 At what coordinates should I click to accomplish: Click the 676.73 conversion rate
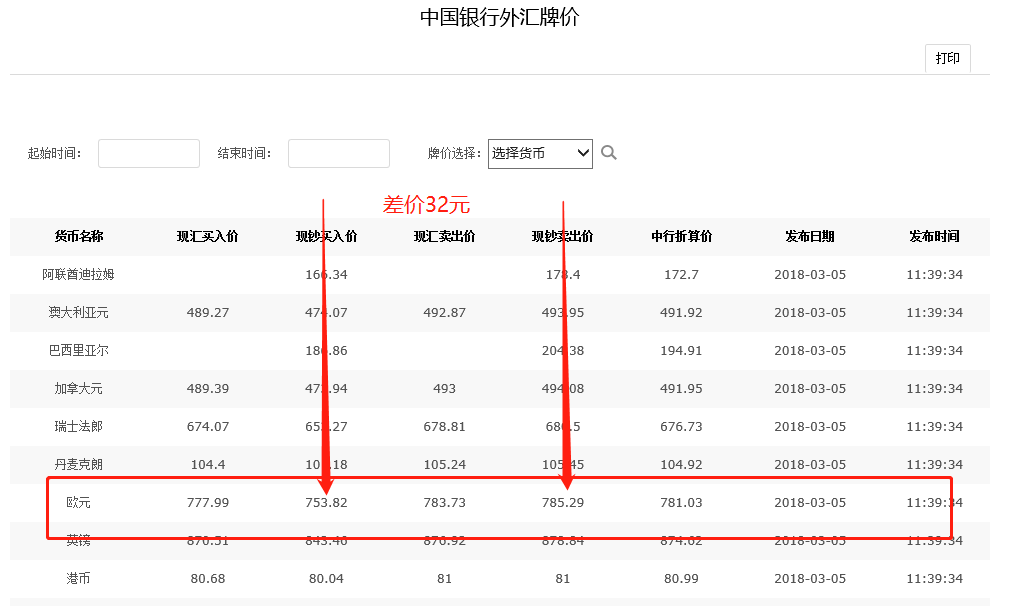(x=681, y=427)
